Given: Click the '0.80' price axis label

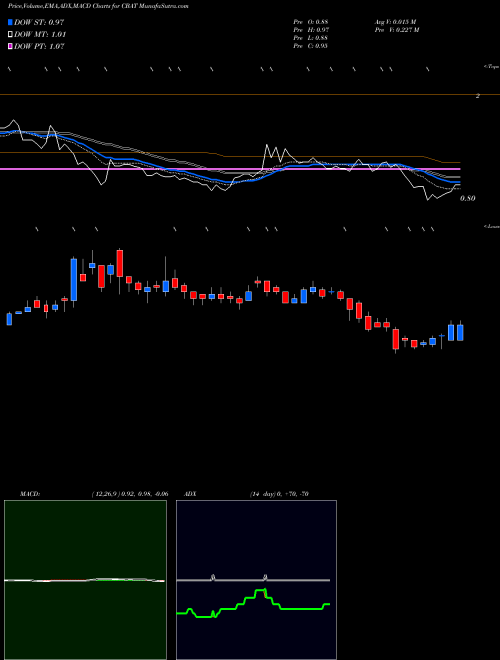Looking at the screenshot, I should pyautogui.click(x=468, y=198).
